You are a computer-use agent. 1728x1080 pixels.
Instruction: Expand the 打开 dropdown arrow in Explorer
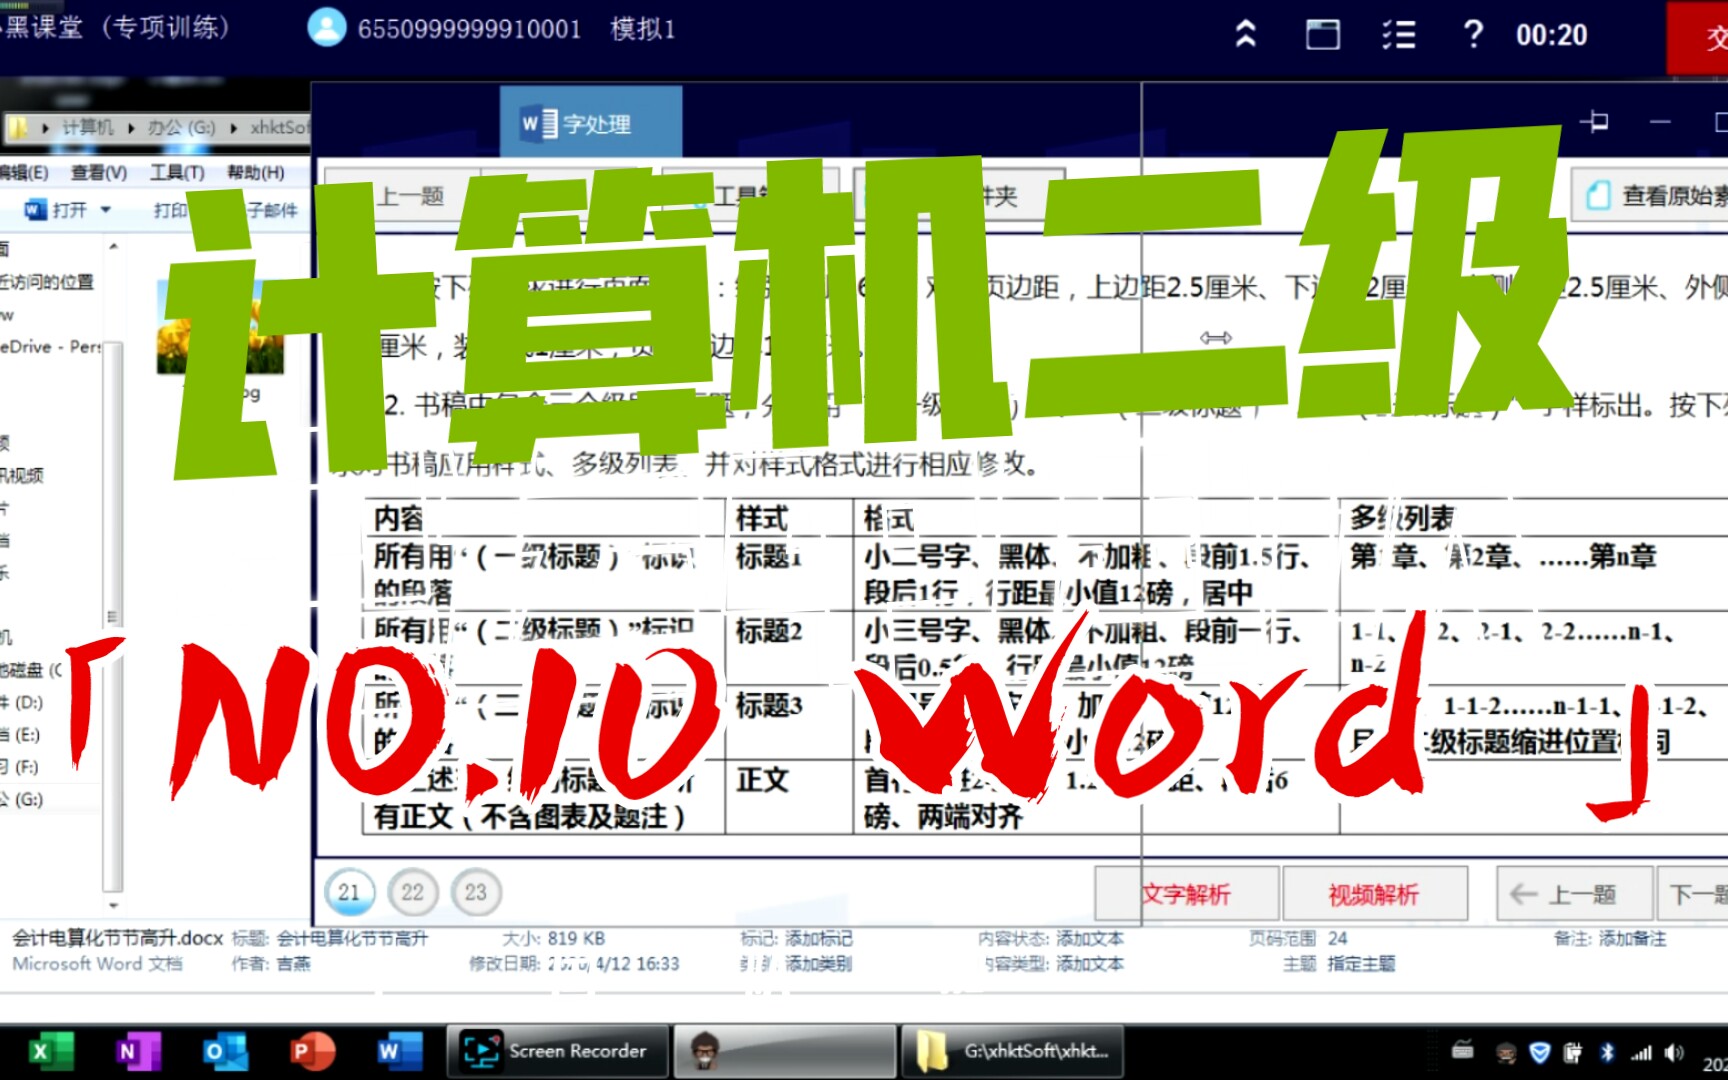(x=105, y=210)
